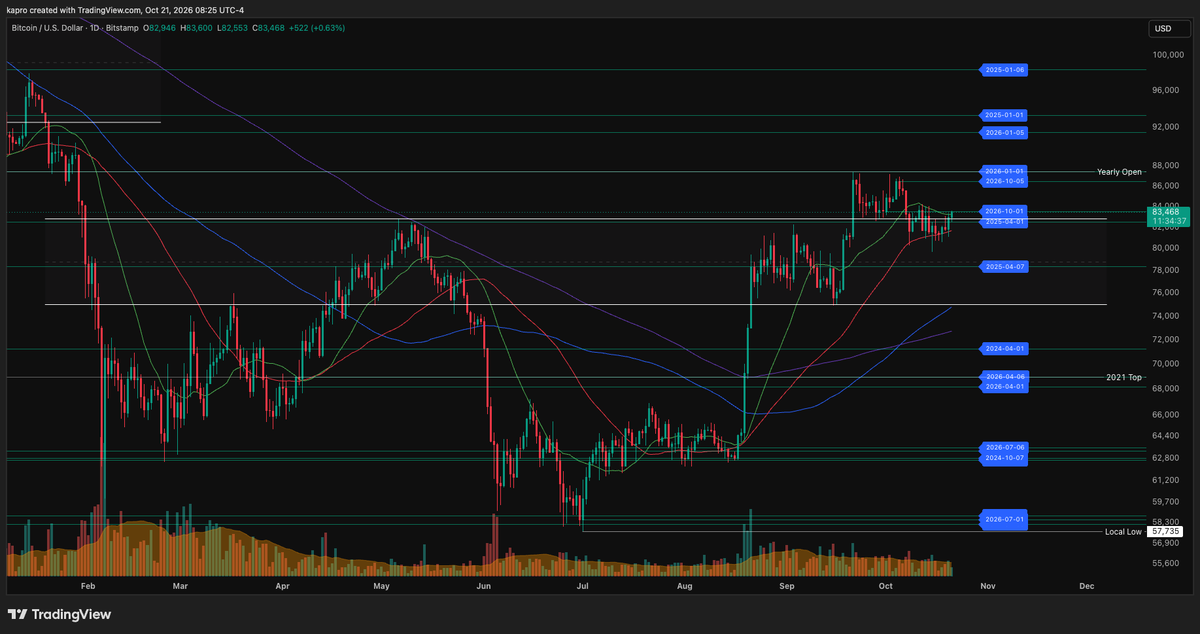This screenshot has height=634, width=1200.
Task: Select the 2026-04-01 level label
Action: click(x=1005, y=386)
